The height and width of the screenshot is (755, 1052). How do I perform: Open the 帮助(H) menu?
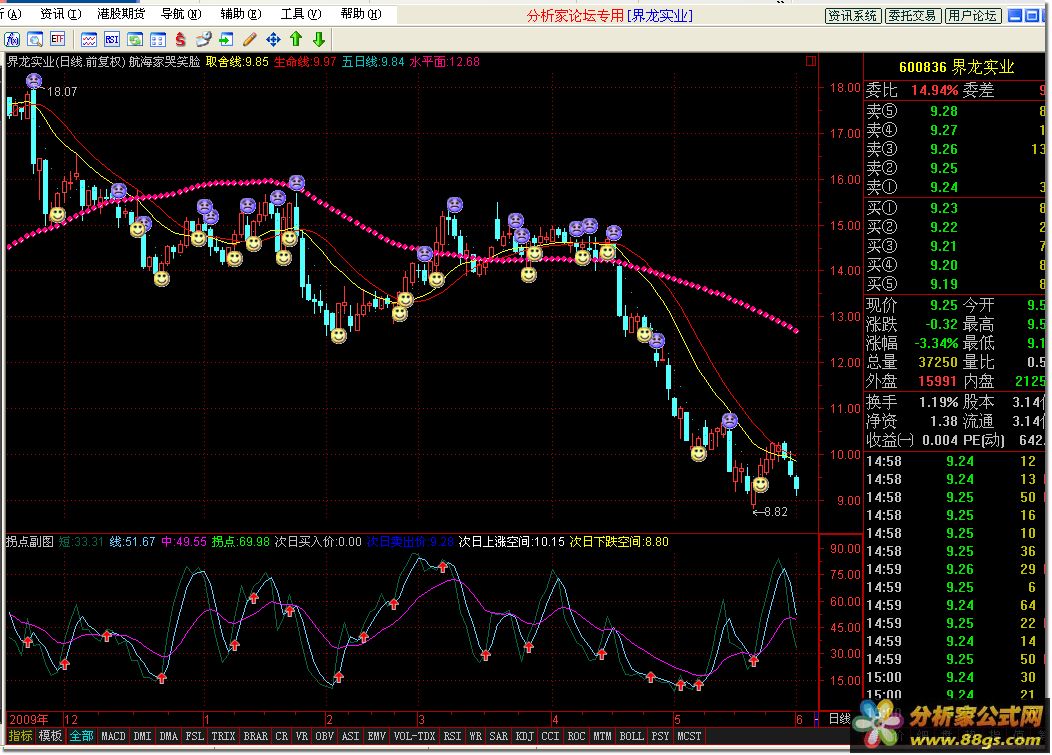[x=361, y=14]
